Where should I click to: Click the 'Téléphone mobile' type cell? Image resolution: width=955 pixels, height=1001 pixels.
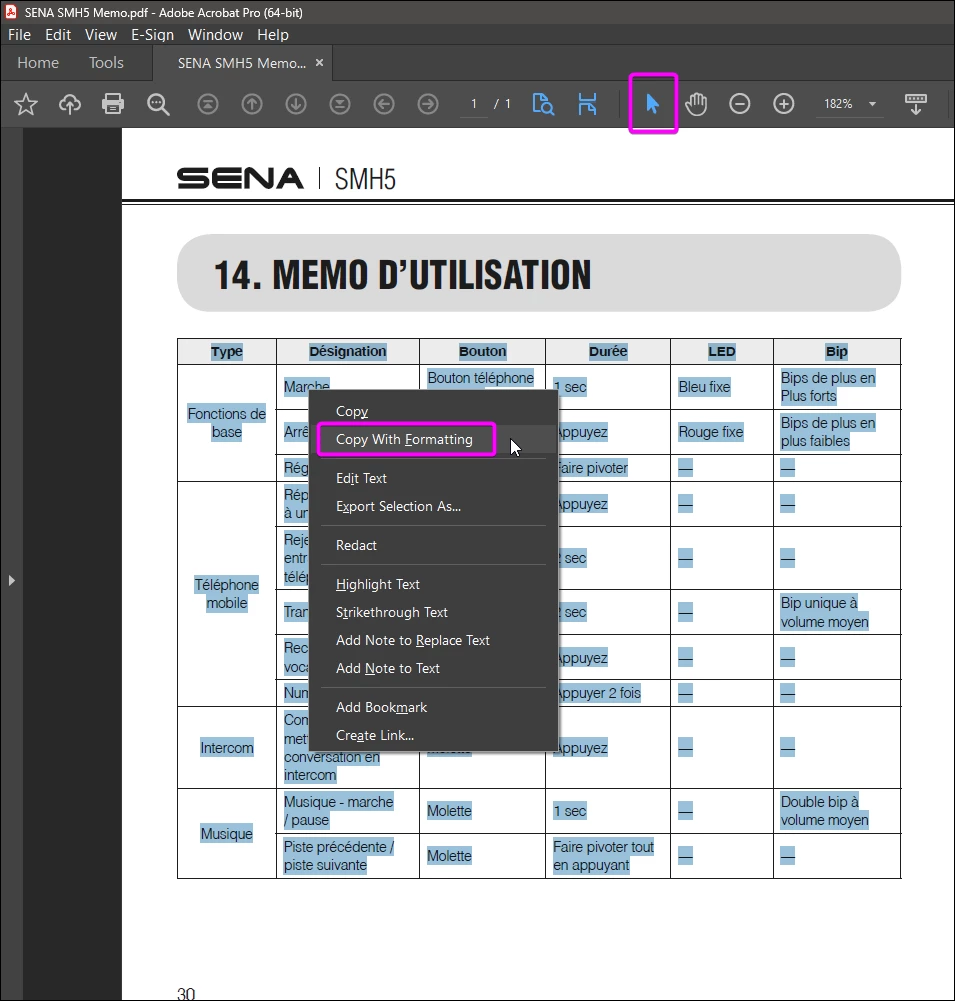coord(227,594)
